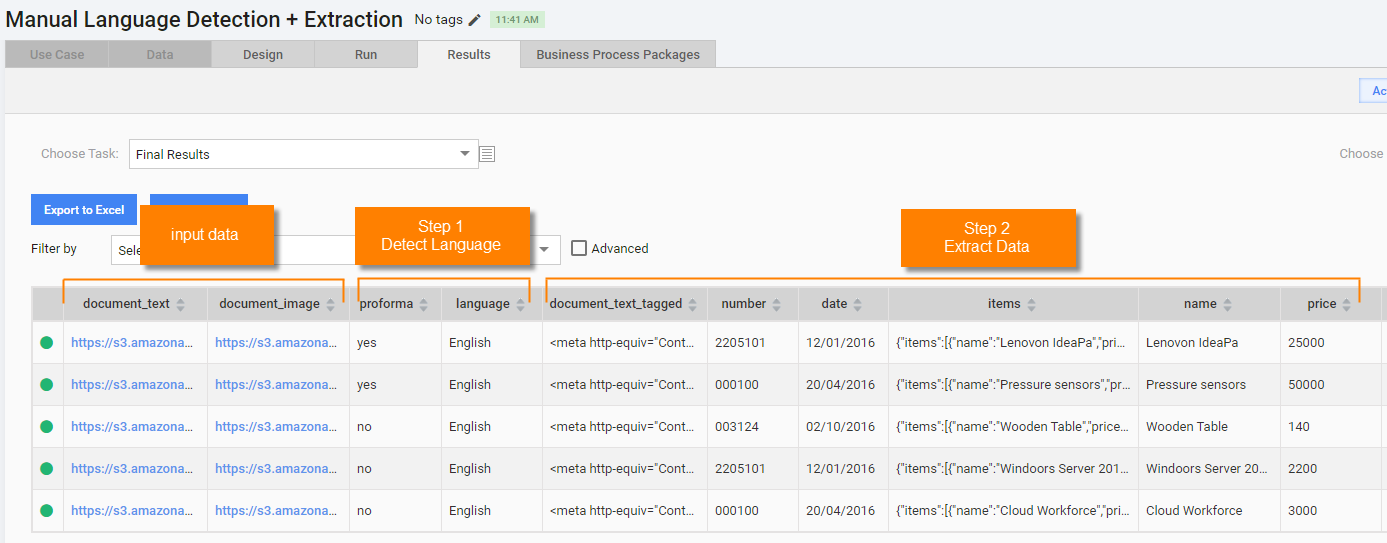Open document_image link in Windoors Server row
The width and height of the screenshot is (1387, 543).
click(x=275, y=468)
